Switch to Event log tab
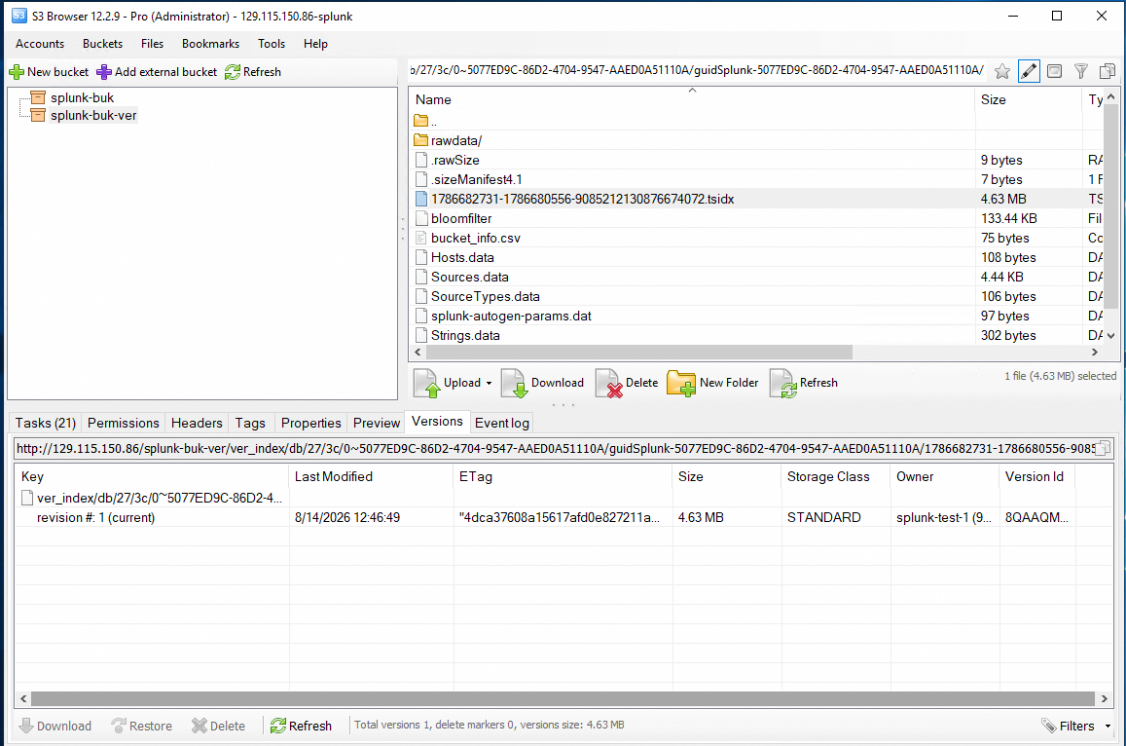The width and height of the screenshot is (1126, 746). pos(502,423)
